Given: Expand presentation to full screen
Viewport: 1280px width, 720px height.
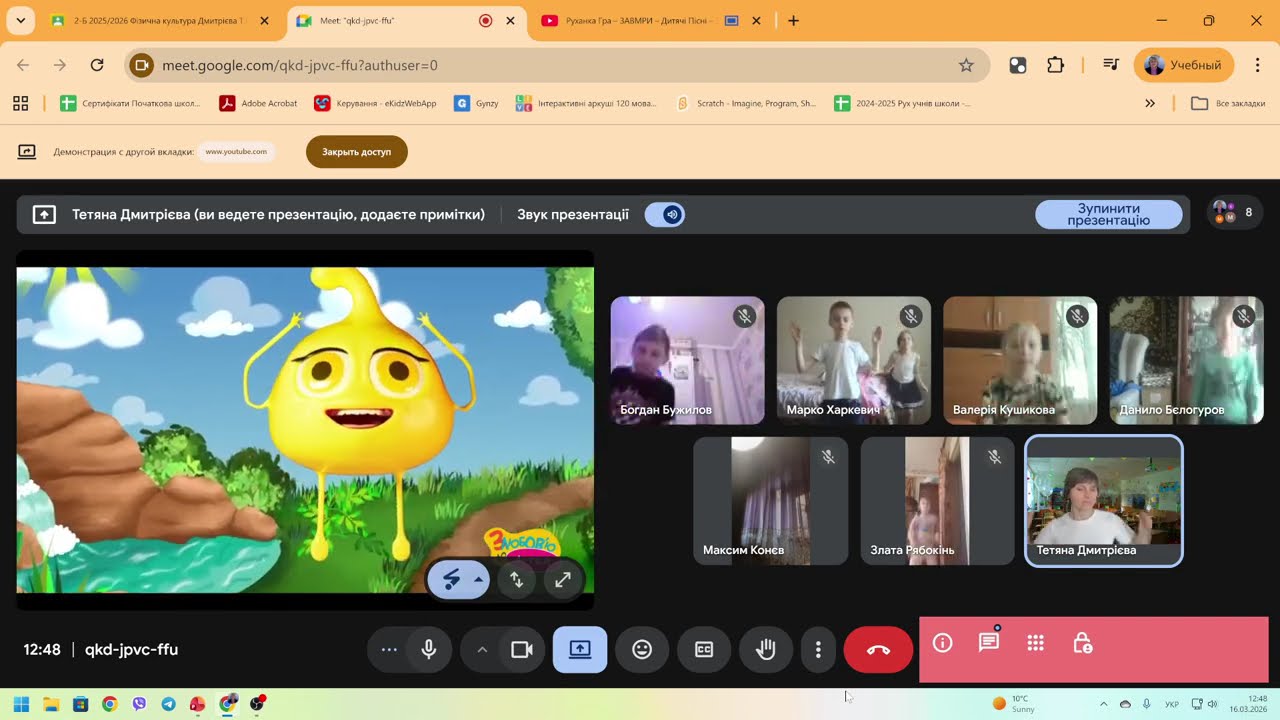Looking at the screenshot, I should point(563,579).
